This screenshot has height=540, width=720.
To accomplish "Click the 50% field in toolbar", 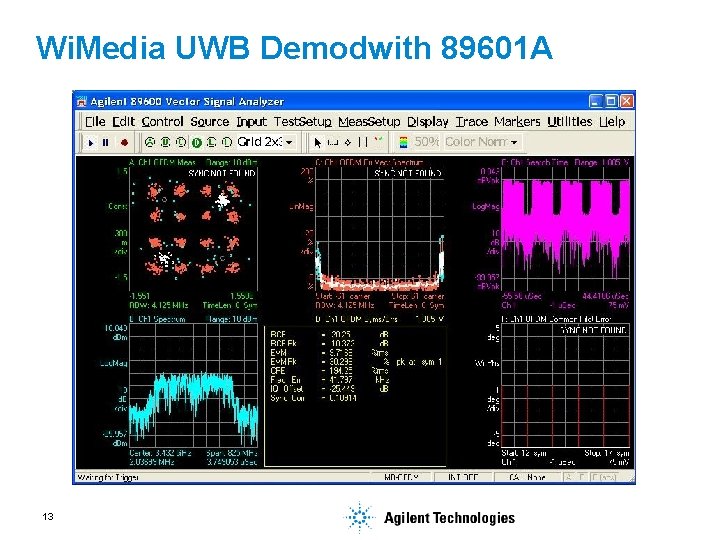I will [x=426, y=142].
